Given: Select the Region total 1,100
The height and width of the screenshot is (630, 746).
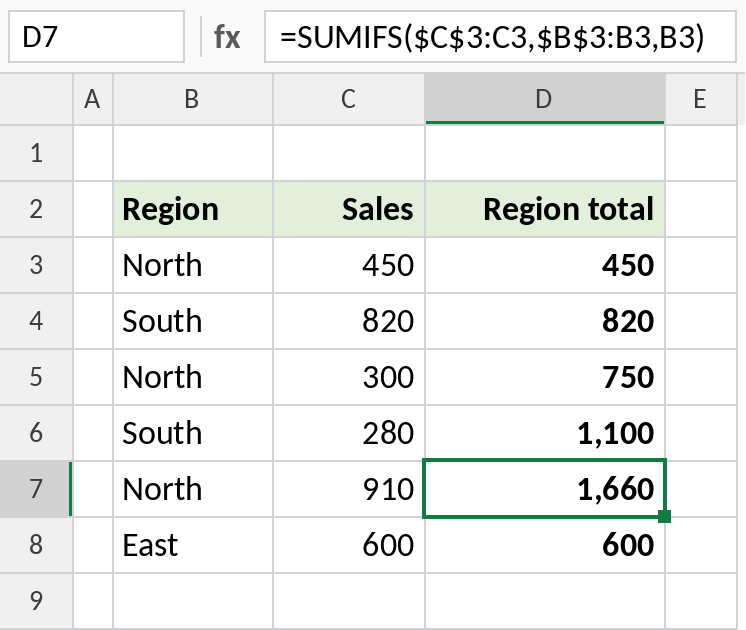Looking at the screenshot, I should click(x=545, y=433).
